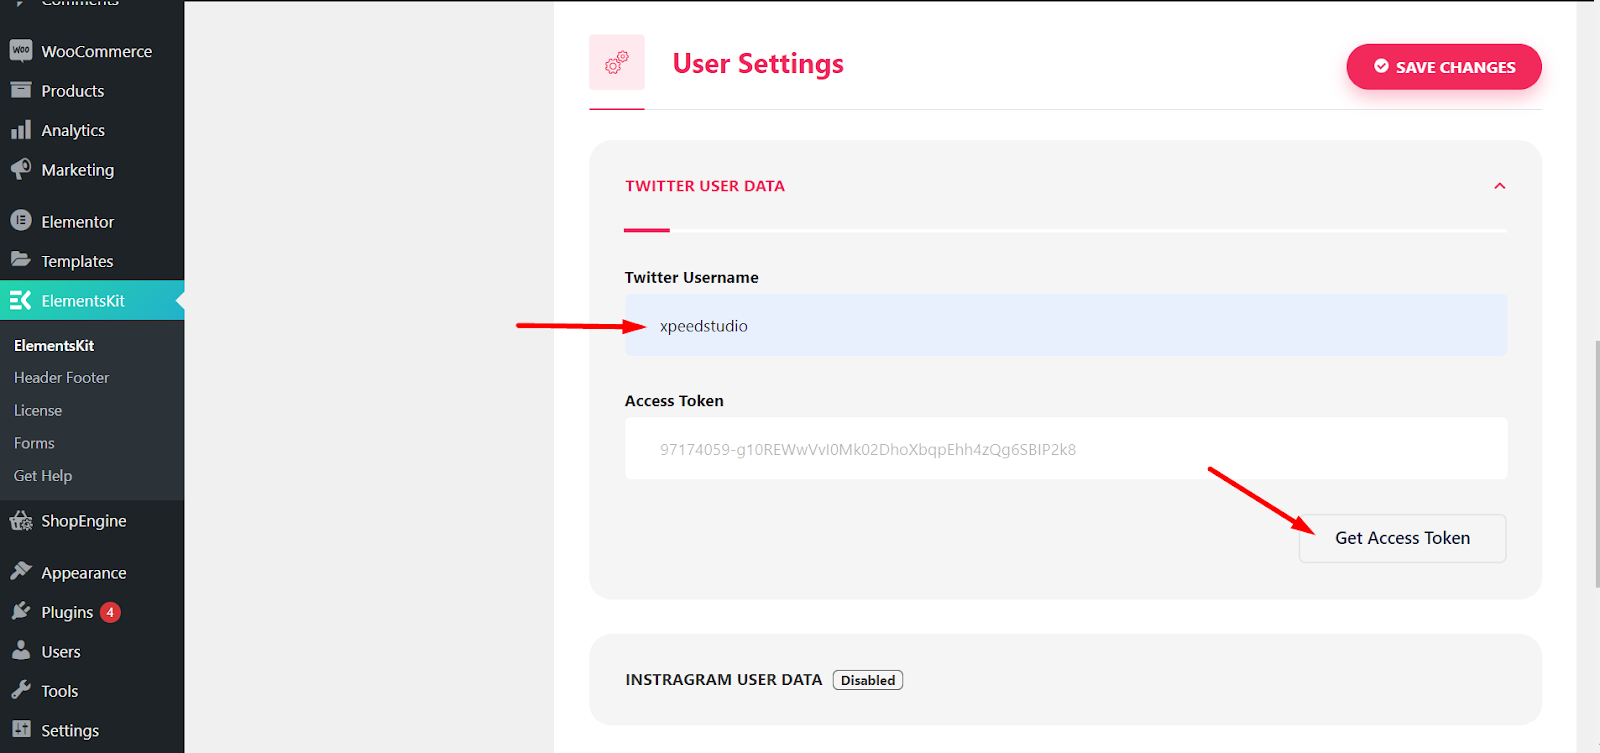
Task: Click the Marketing megaphone icon
Action: 21,169
